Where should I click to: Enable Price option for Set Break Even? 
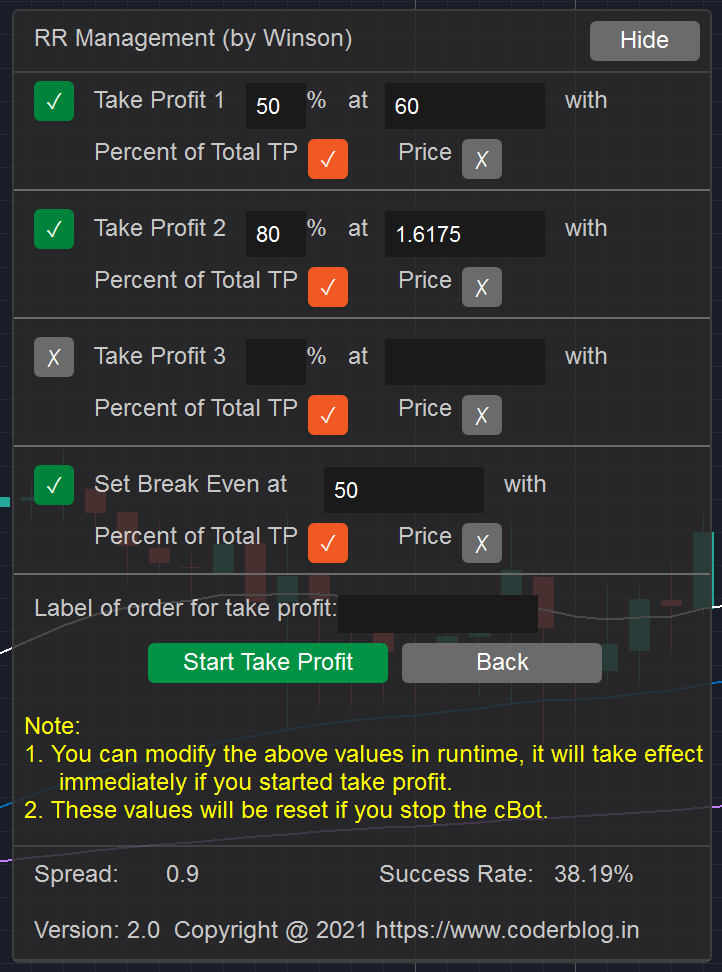pos(482,543)
